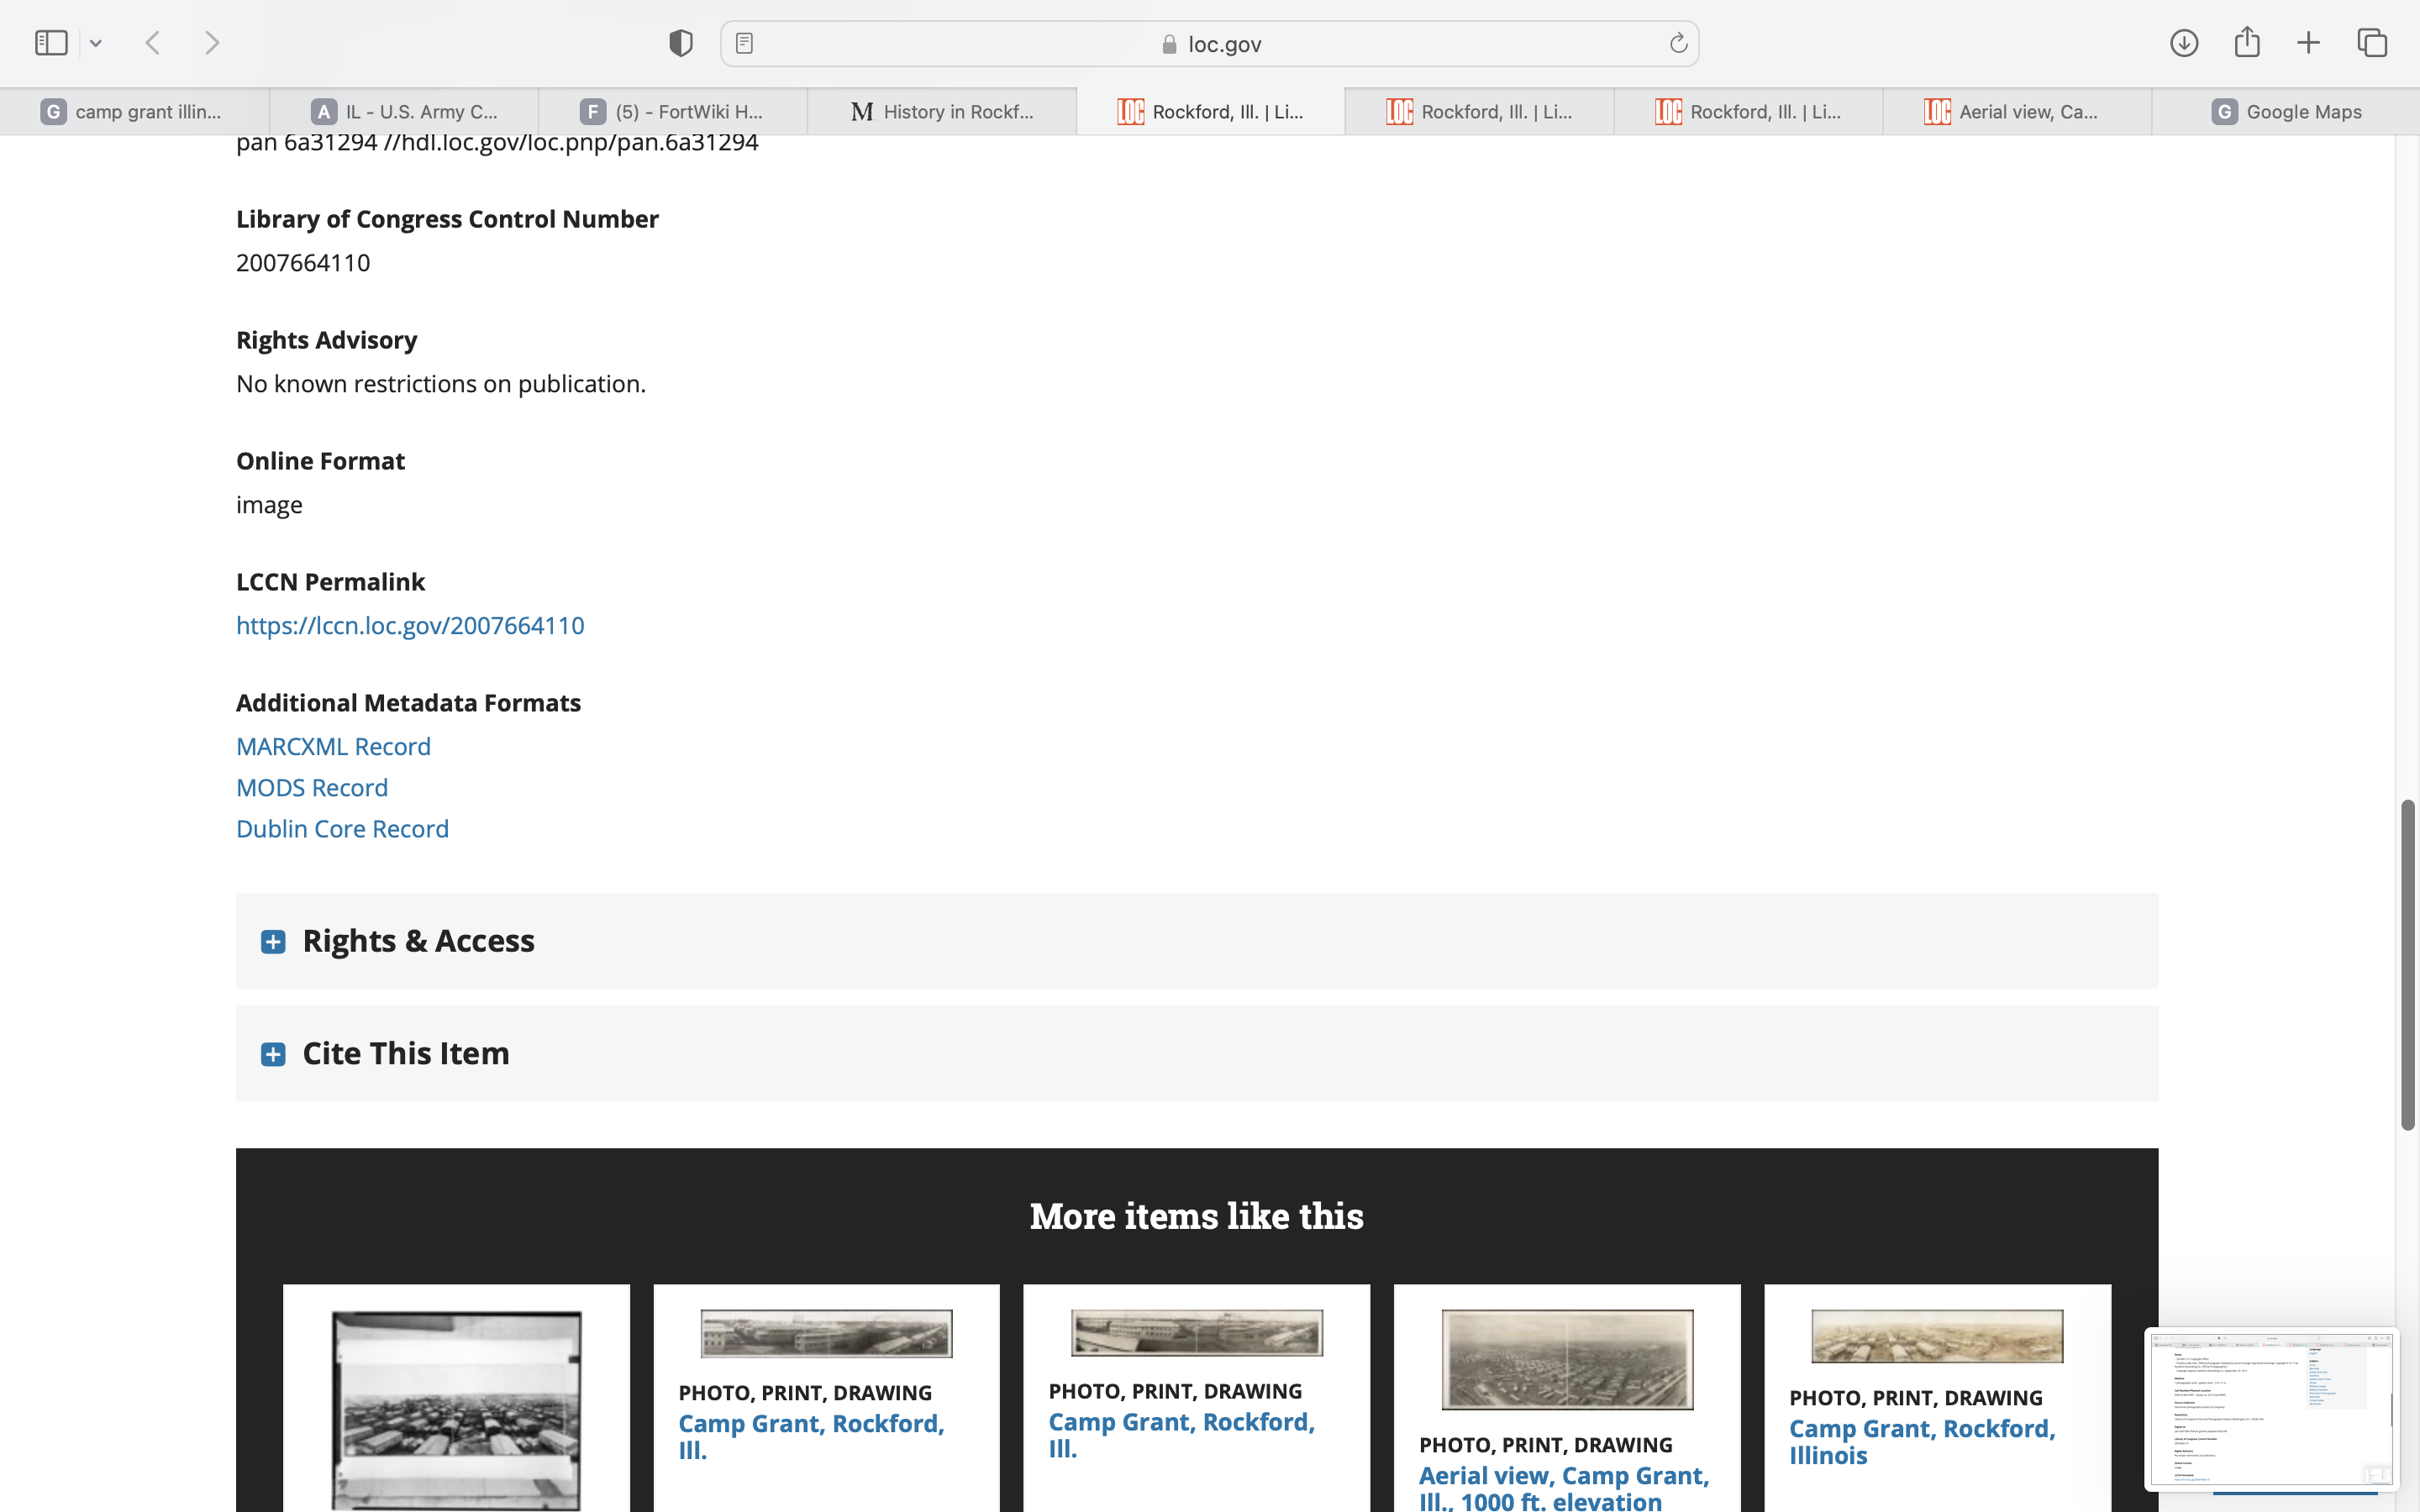Click the loc.gov address bar

click(1210, 43)
